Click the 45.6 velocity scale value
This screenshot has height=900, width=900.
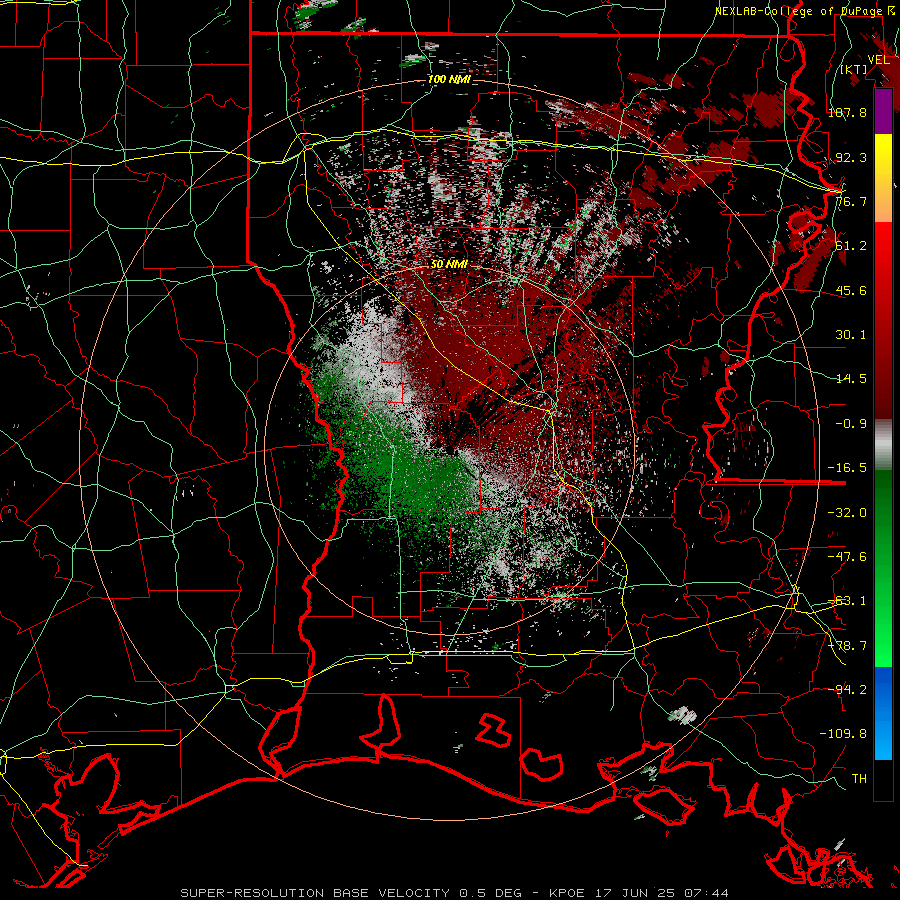(851, 290)
